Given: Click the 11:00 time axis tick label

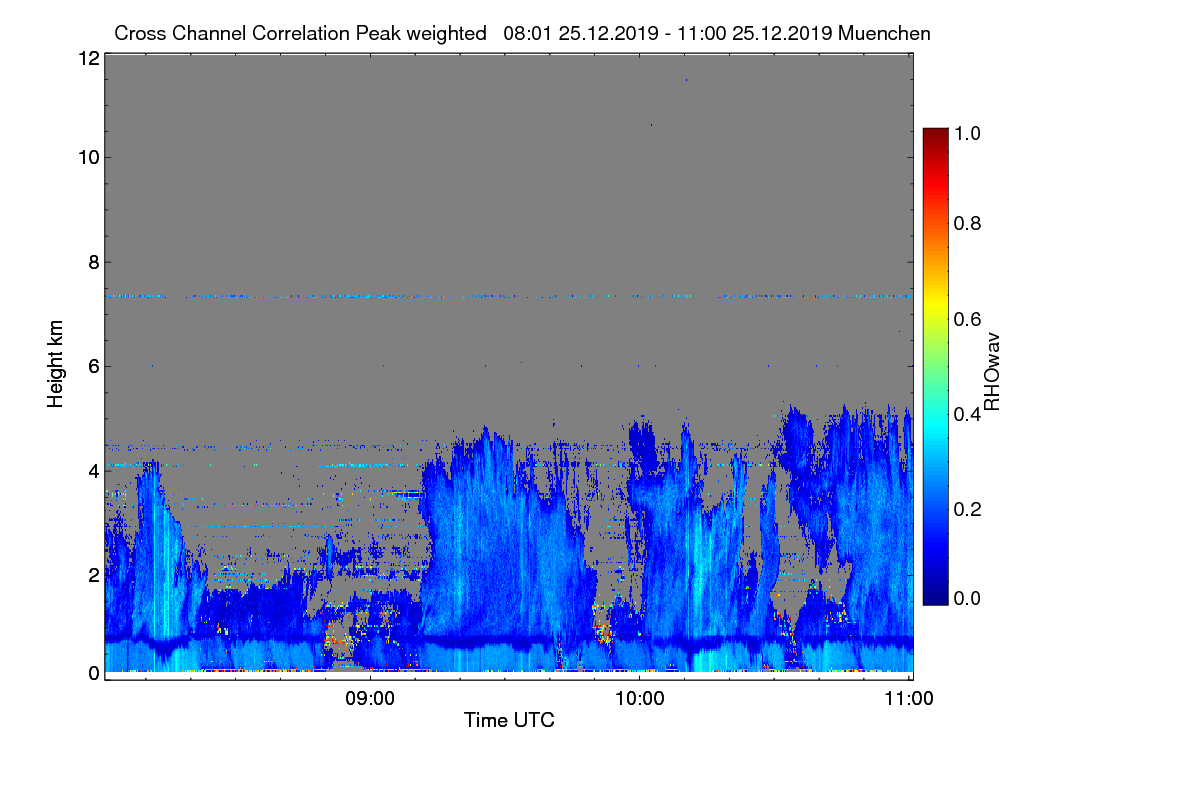Looking at the screenshot, I should point(909,699).
